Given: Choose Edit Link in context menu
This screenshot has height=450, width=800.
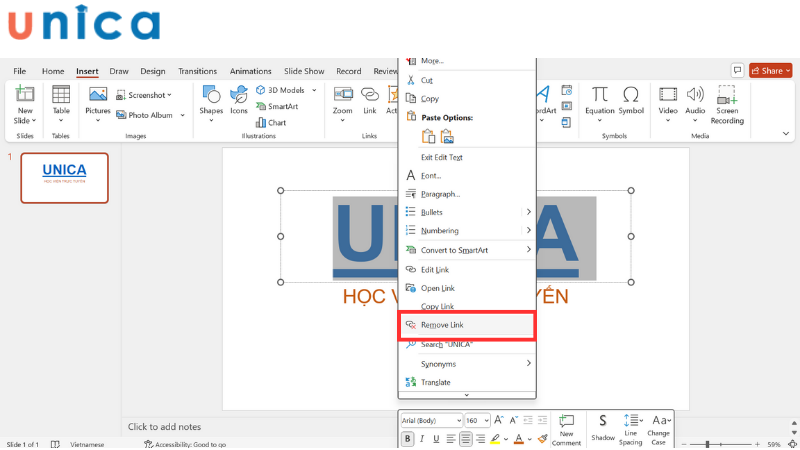Looking at the screenshot, I should pyautogui.click(x=467, y=269).
